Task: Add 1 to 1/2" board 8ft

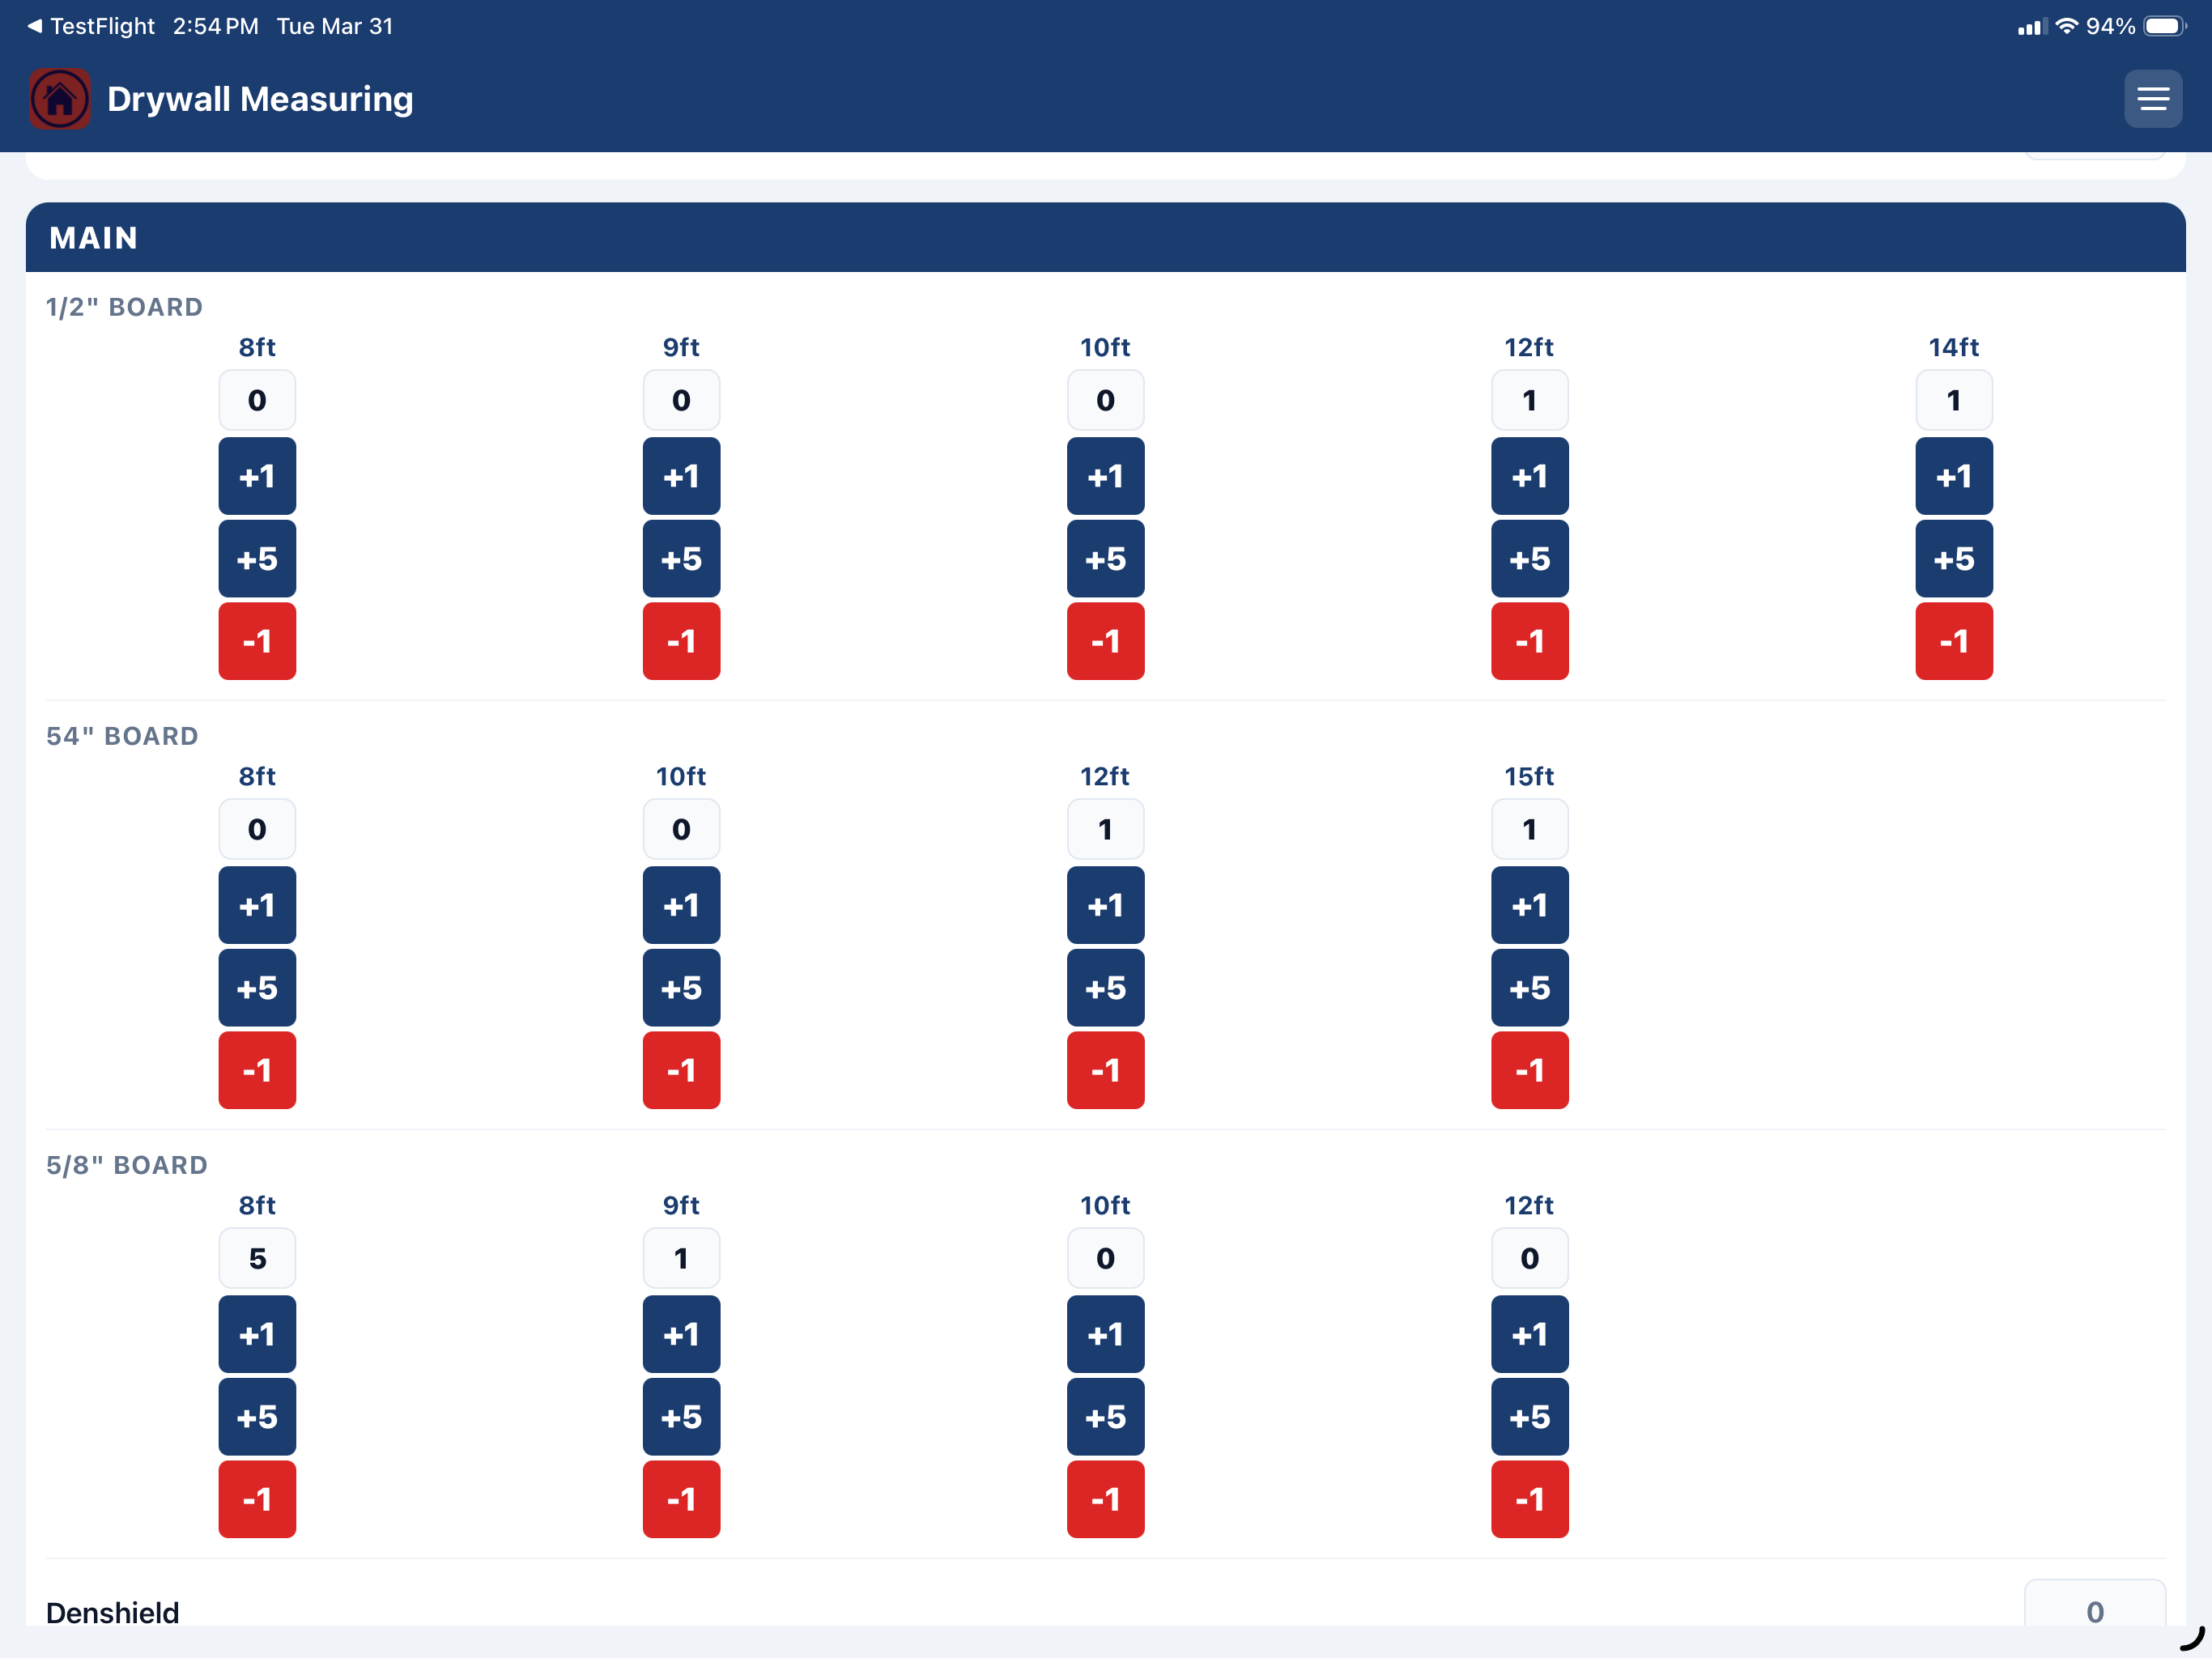Action: coord(257,476)
